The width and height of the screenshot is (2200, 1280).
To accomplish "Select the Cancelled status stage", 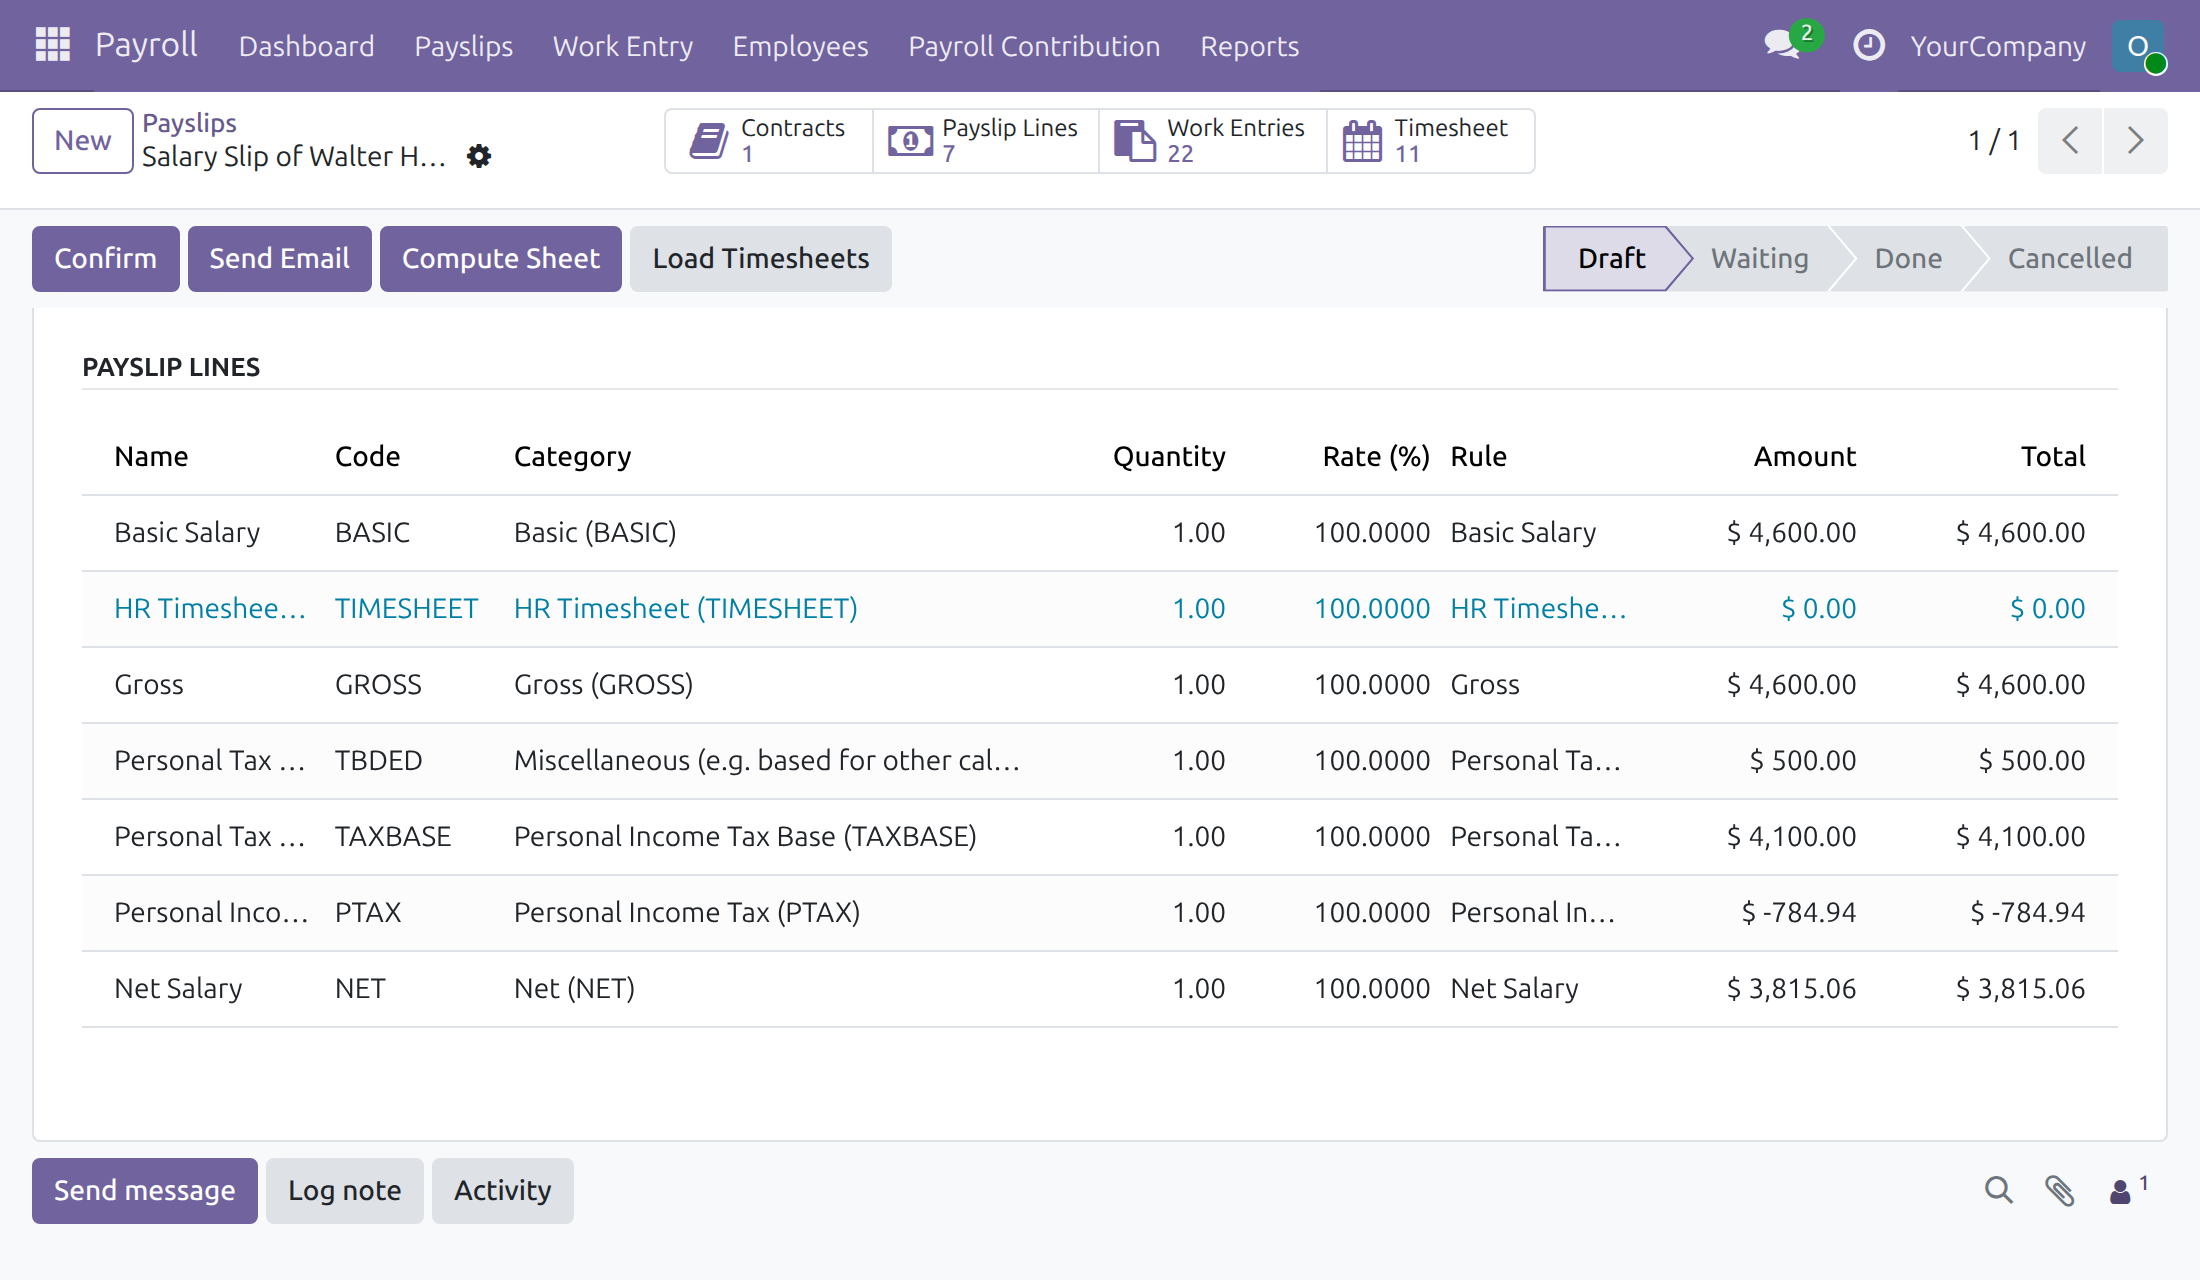I will coord(2070,259).
